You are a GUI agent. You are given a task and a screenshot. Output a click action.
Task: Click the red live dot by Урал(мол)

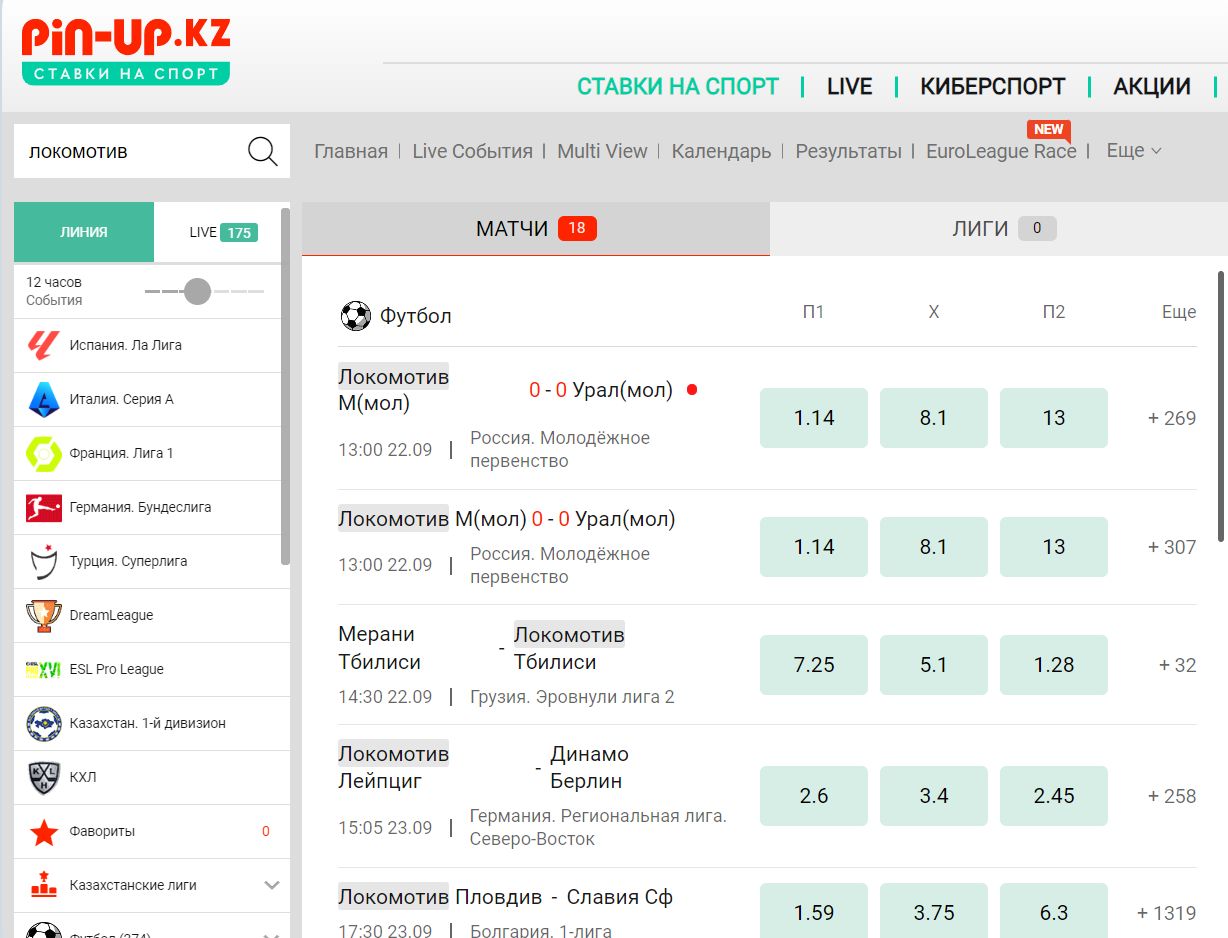pos(691,390)
